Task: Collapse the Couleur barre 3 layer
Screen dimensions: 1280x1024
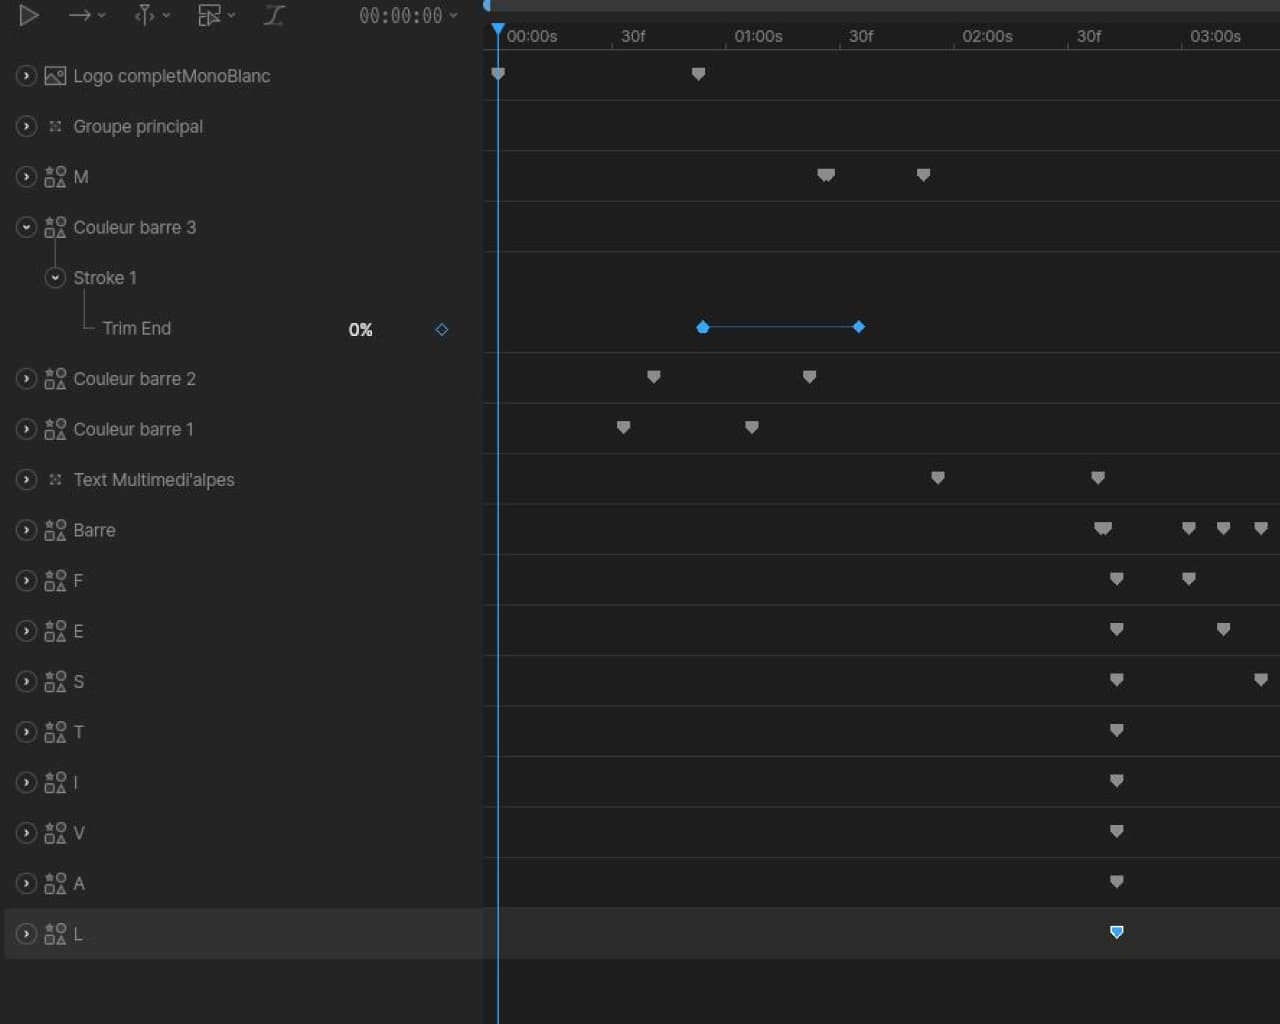Action: [x=26, y=227]
